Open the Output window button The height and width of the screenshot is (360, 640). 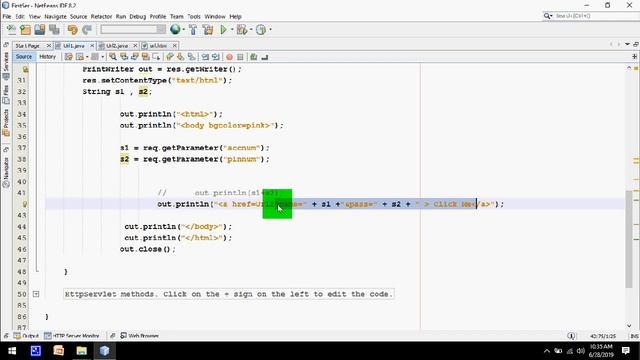tap(26, 336)
